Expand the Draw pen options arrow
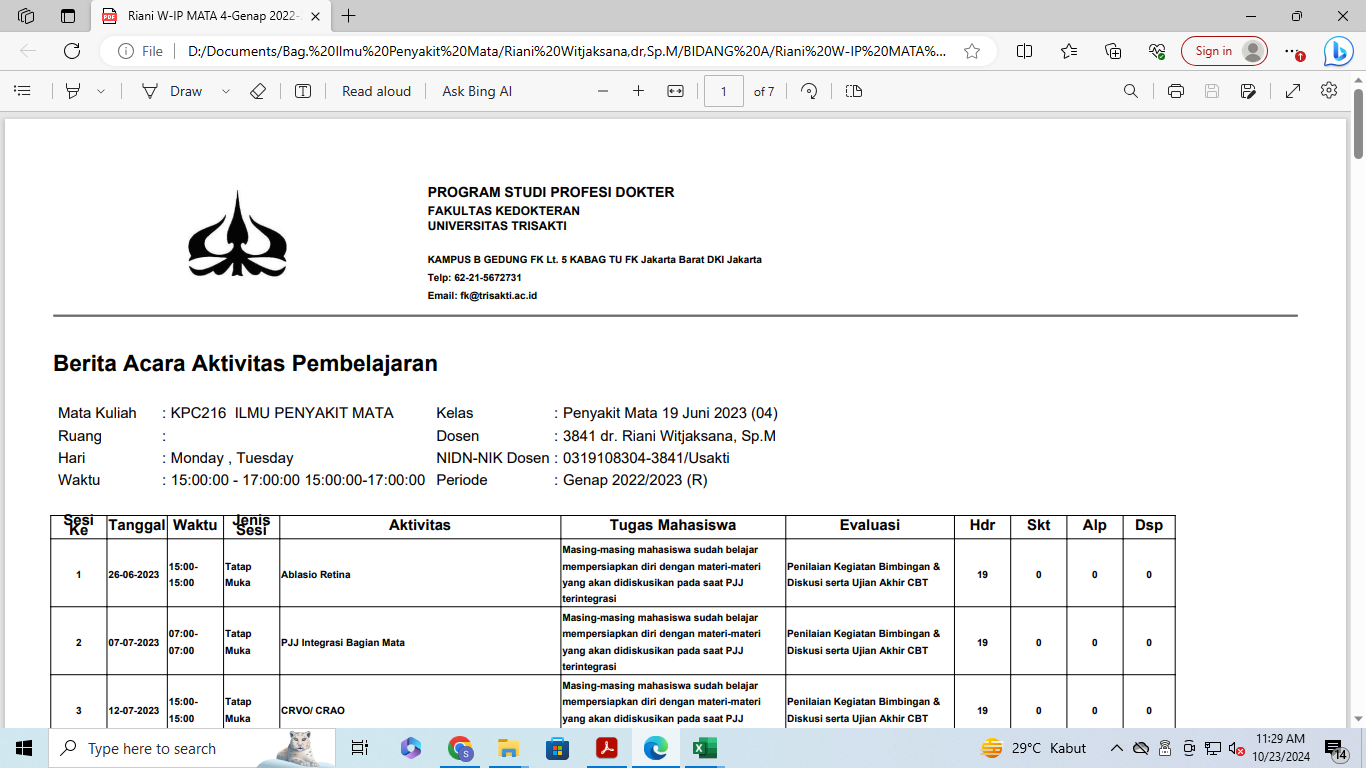 coord(226,91)
